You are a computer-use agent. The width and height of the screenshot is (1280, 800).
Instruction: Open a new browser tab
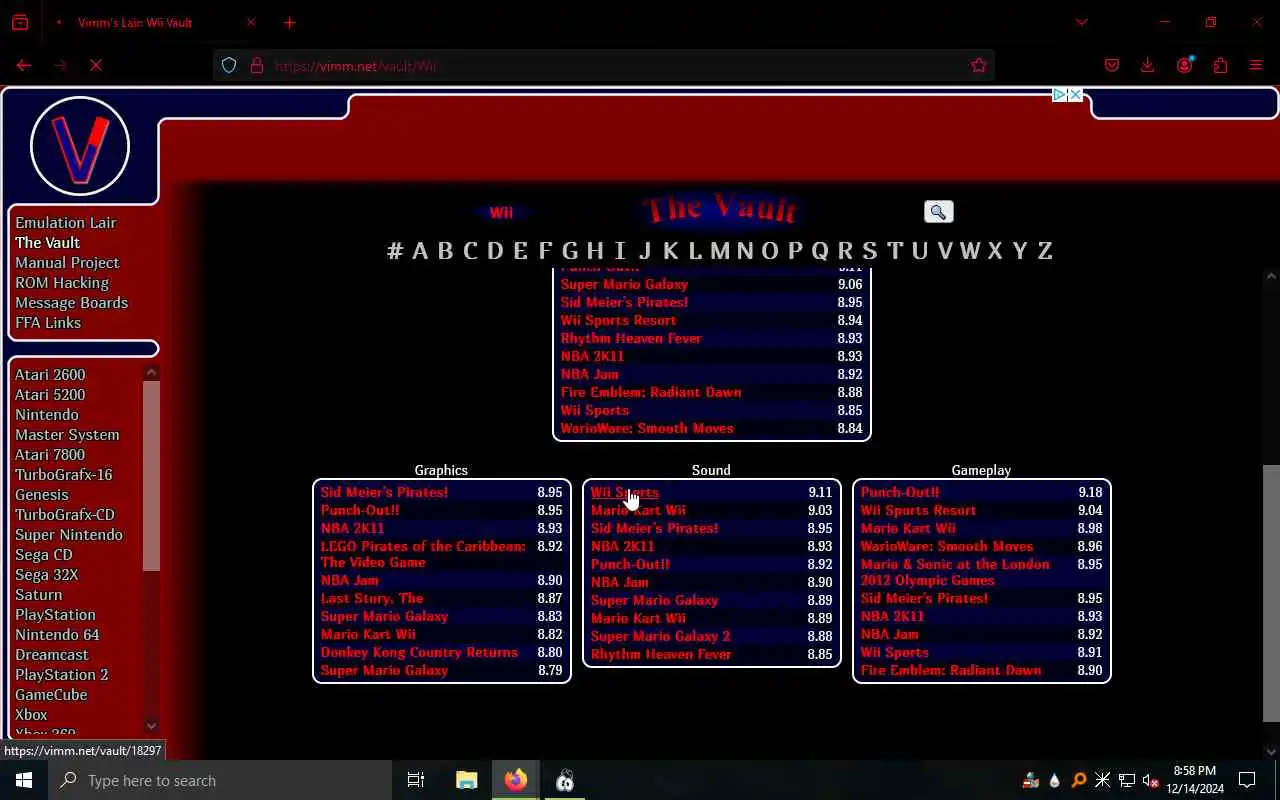coord(289,22)
